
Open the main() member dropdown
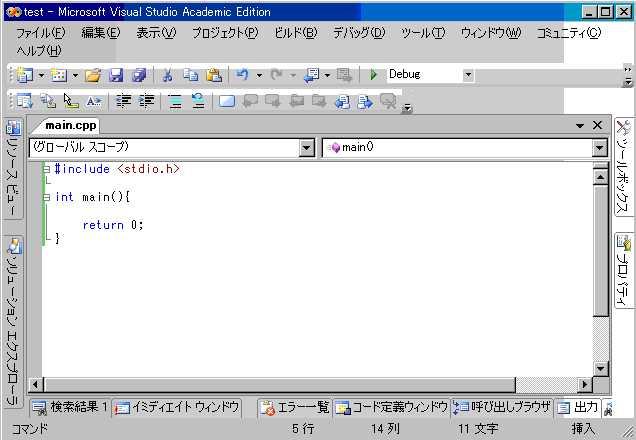coord(599,148)
